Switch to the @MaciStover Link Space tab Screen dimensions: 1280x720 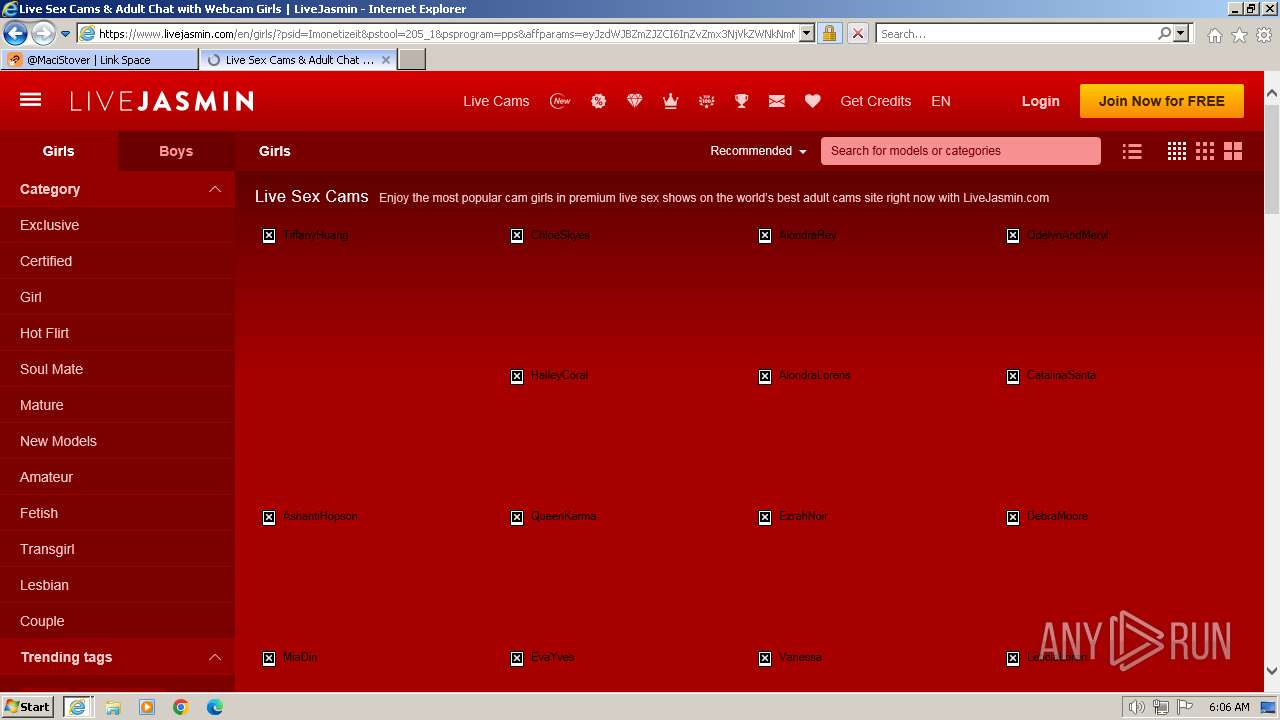point(99,59)
